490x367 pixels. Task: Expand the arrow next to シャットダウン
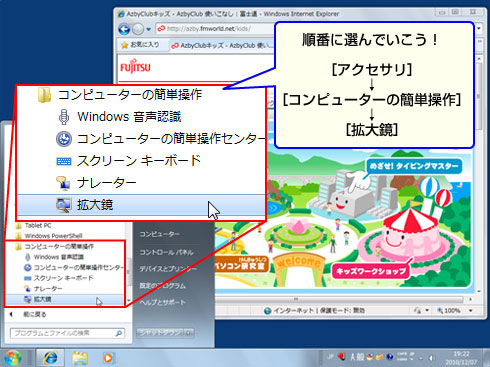189,333
